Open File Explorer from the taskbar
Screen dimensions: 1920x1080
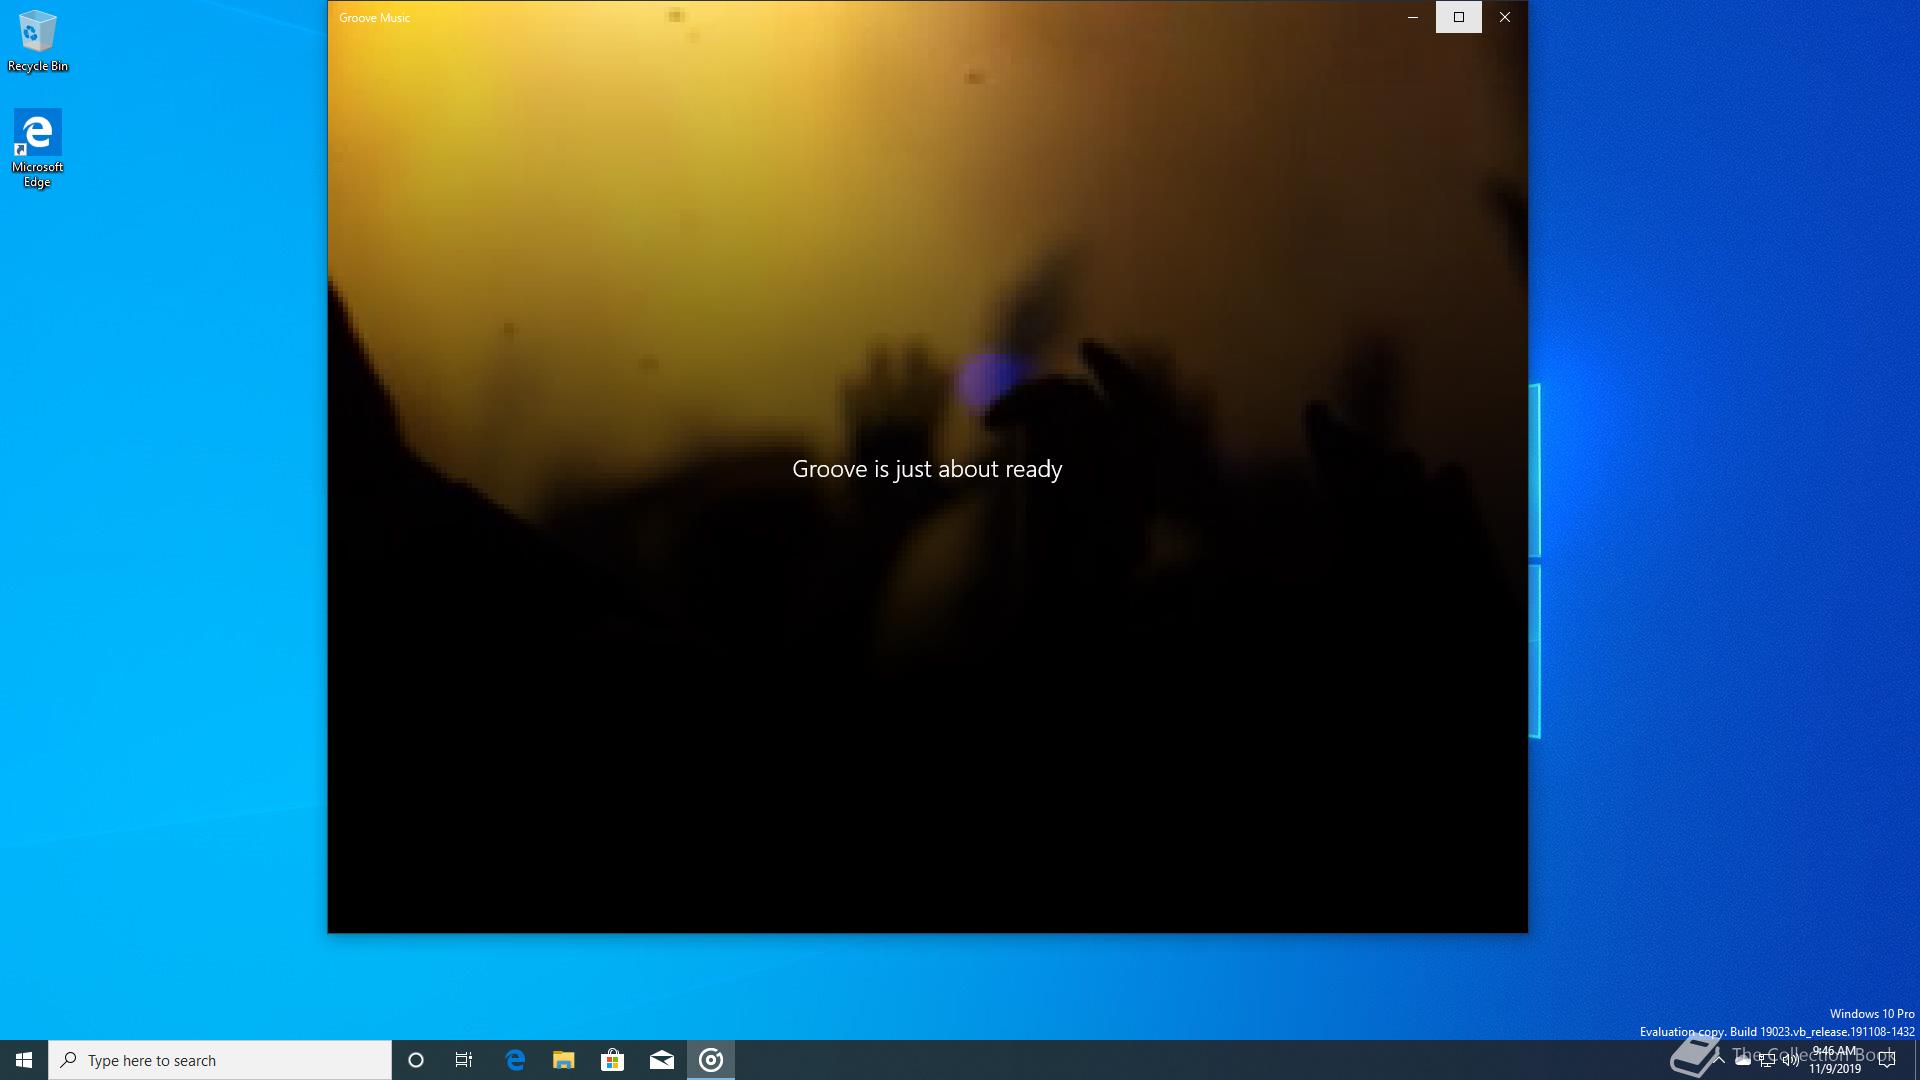point(564,1060)
